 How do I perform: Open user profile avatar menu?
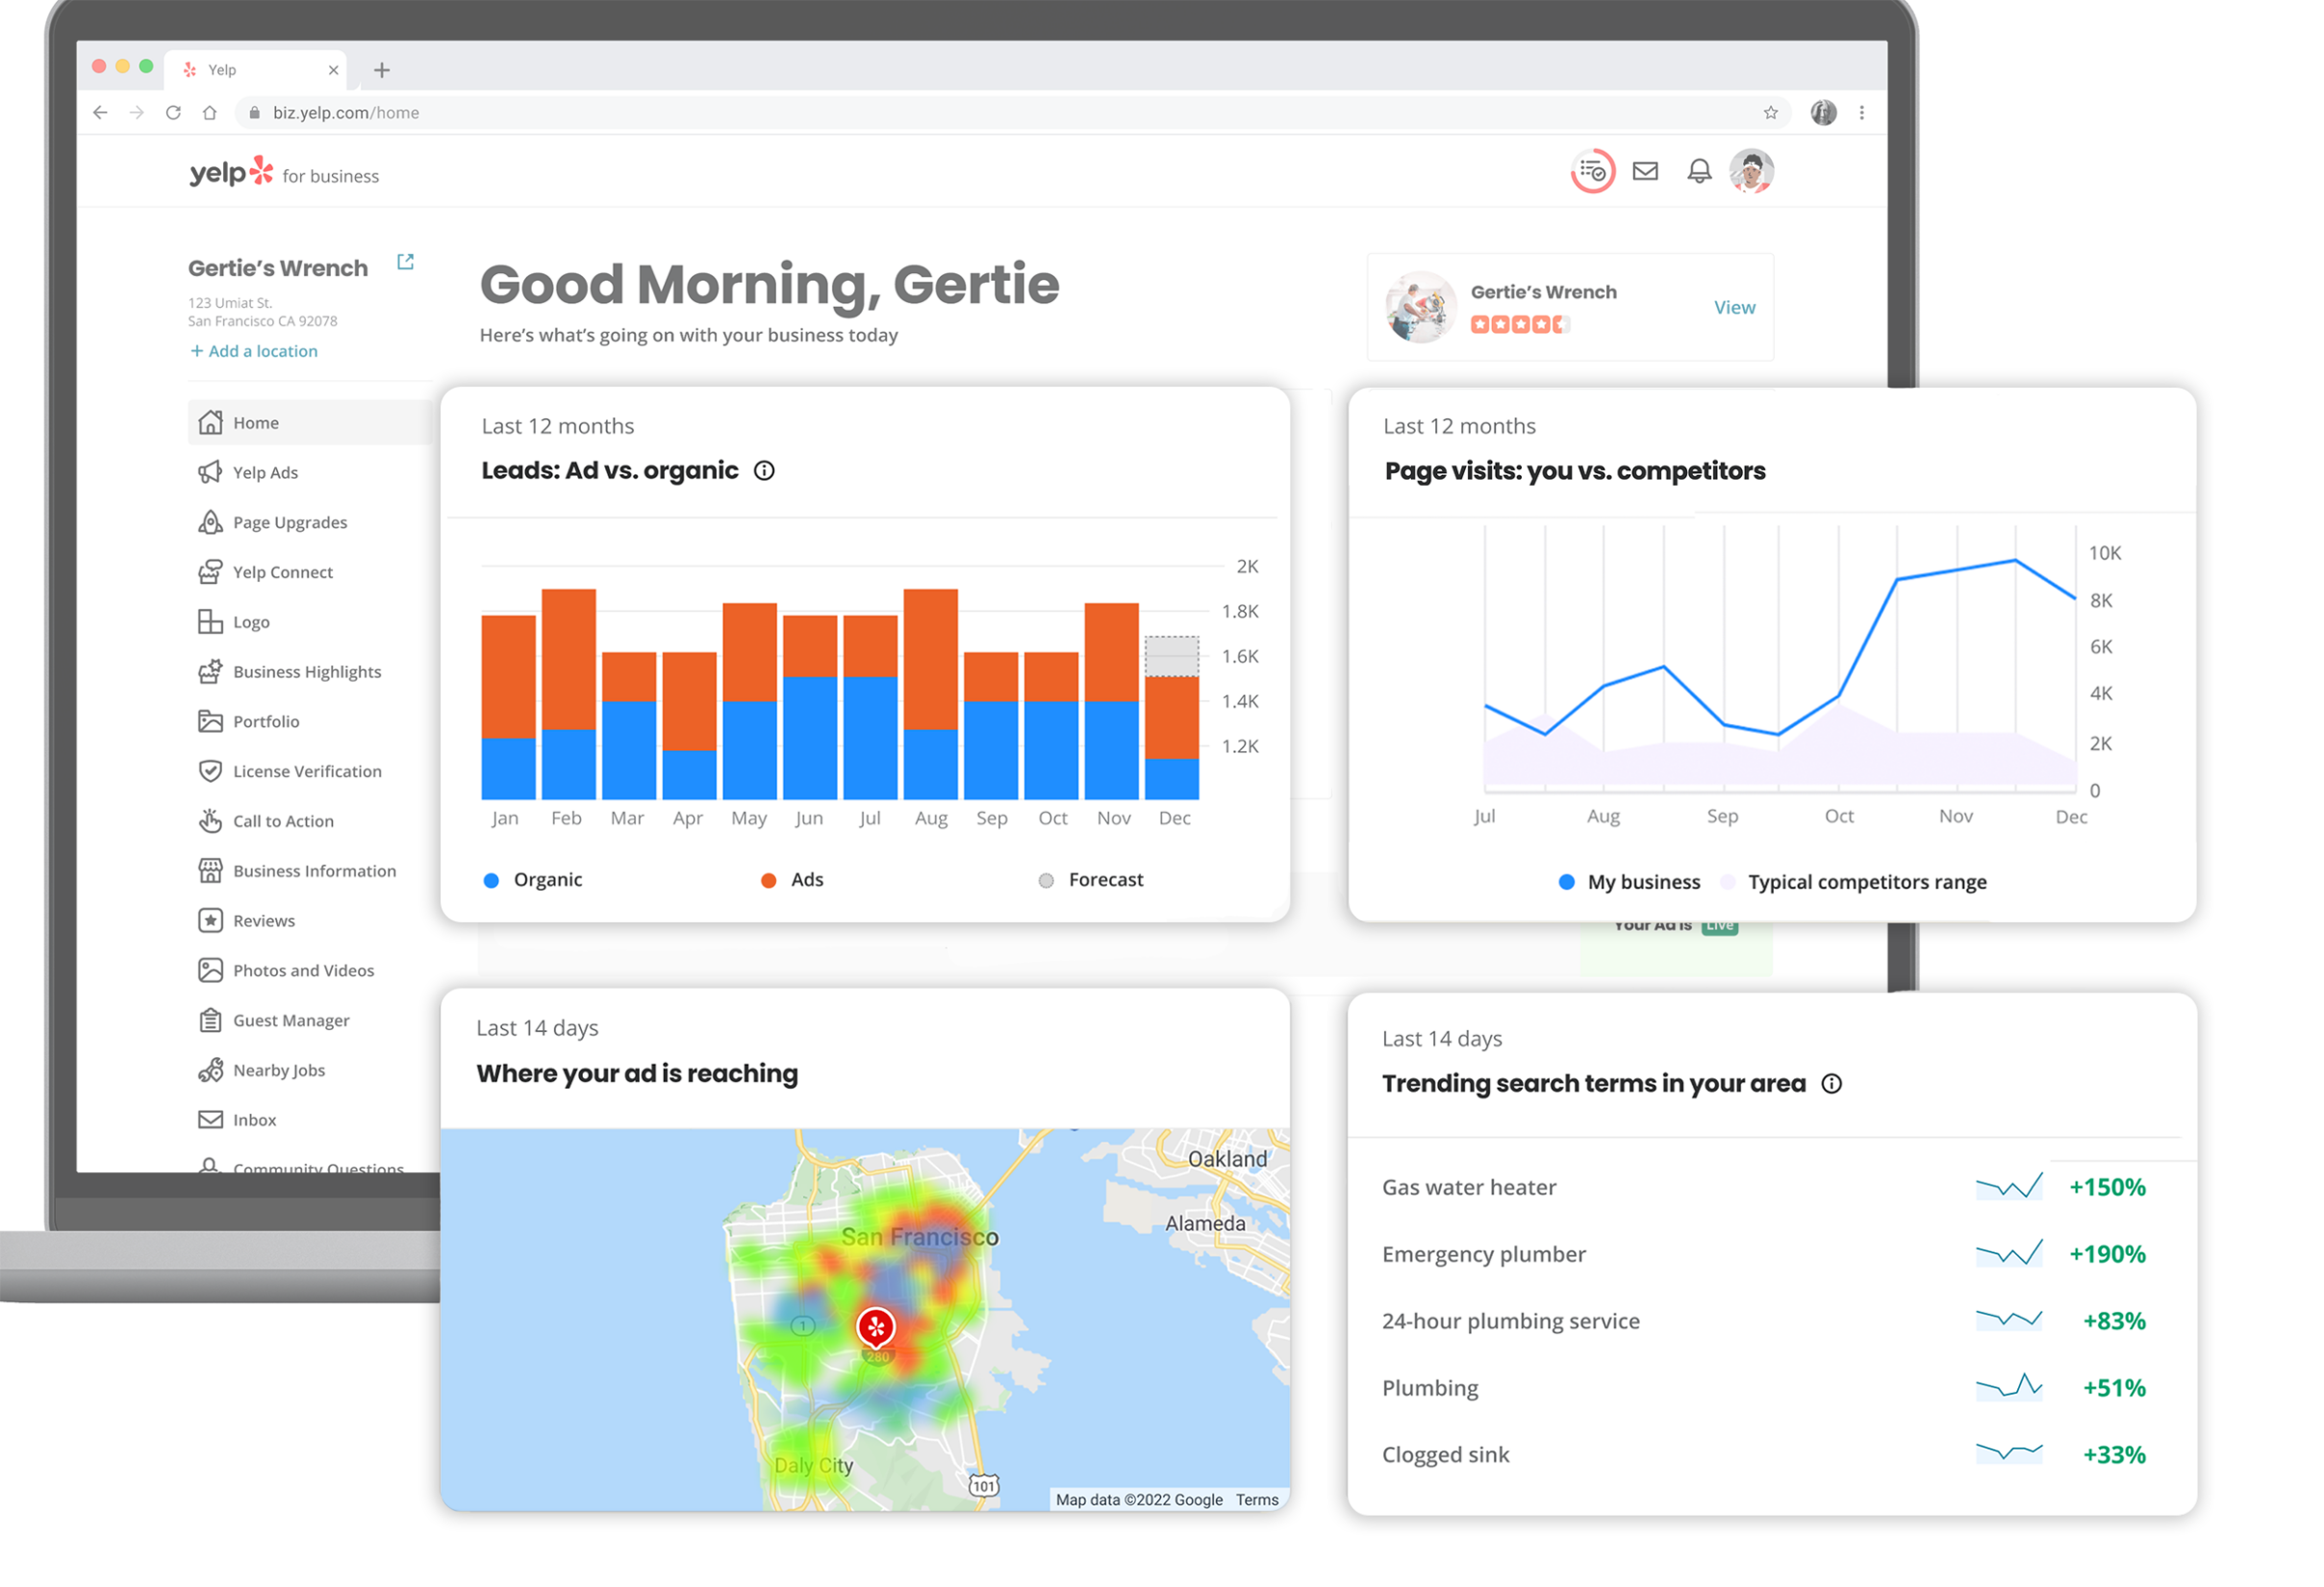(x=1751, y=171)
